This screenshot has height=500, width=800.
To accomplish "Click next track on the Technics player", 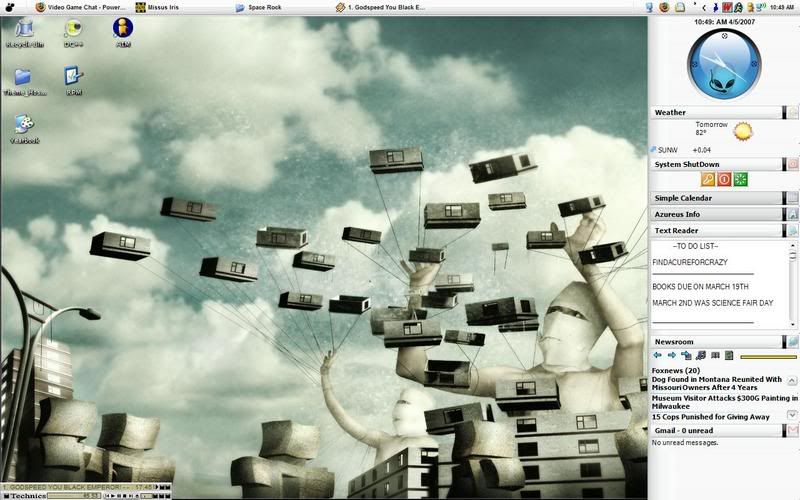I will tap(131, 496).
